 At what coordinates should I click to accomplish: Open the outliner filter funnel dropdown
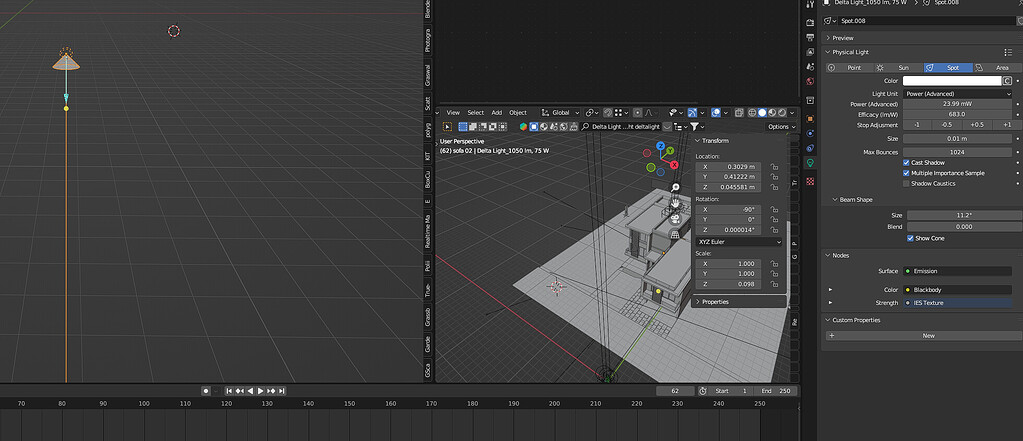coord(697,127)
